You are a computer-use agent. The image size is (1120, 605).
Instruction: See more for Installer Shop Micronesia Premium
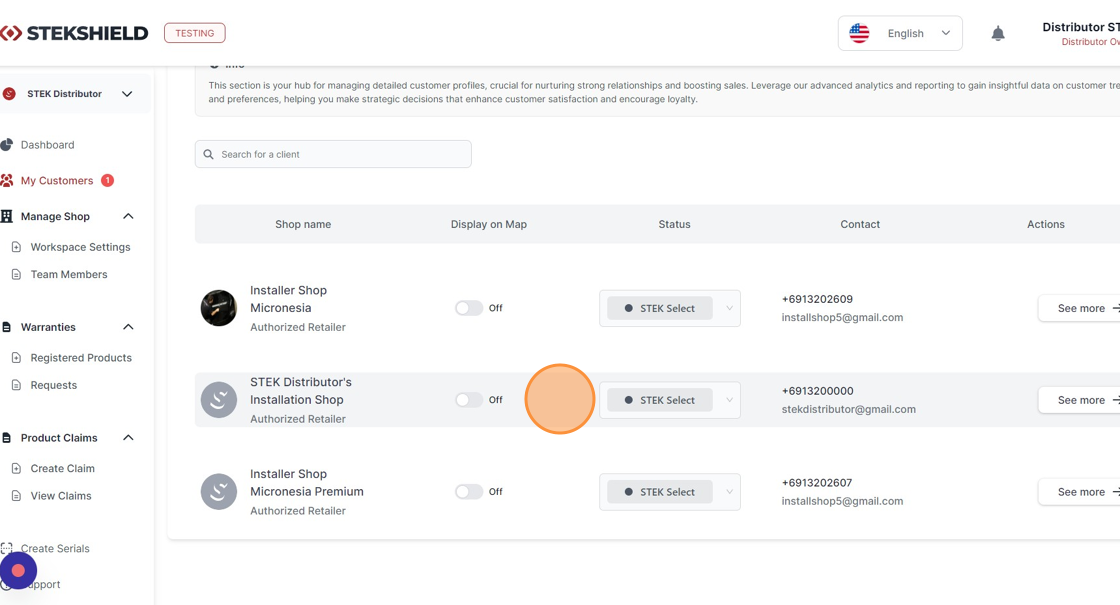click(1080, 492)
